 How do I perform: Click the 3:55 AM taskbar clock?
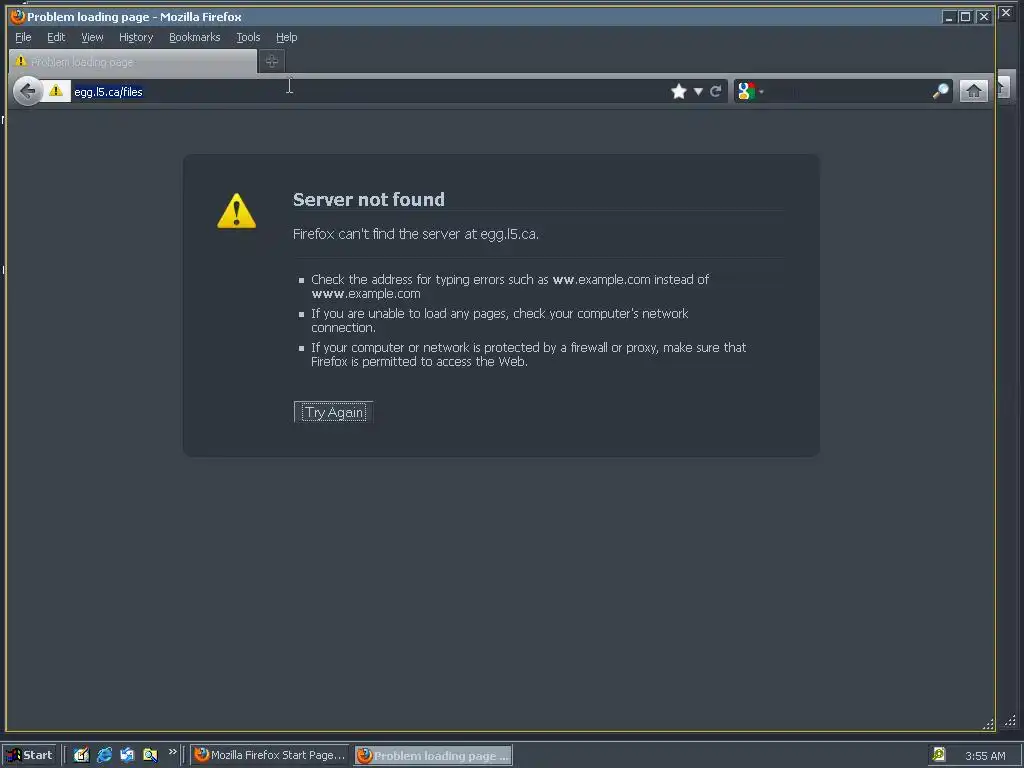[985, 756]
